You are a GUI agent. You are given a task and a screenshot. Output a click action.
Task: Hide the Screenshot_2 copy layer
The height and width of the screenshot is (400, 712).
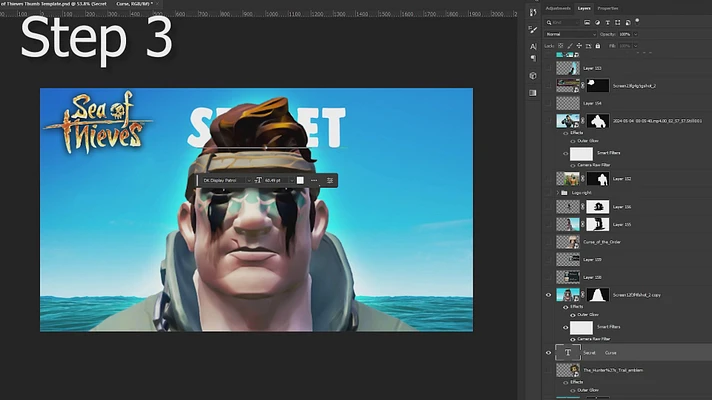click(x=548, y=295)
